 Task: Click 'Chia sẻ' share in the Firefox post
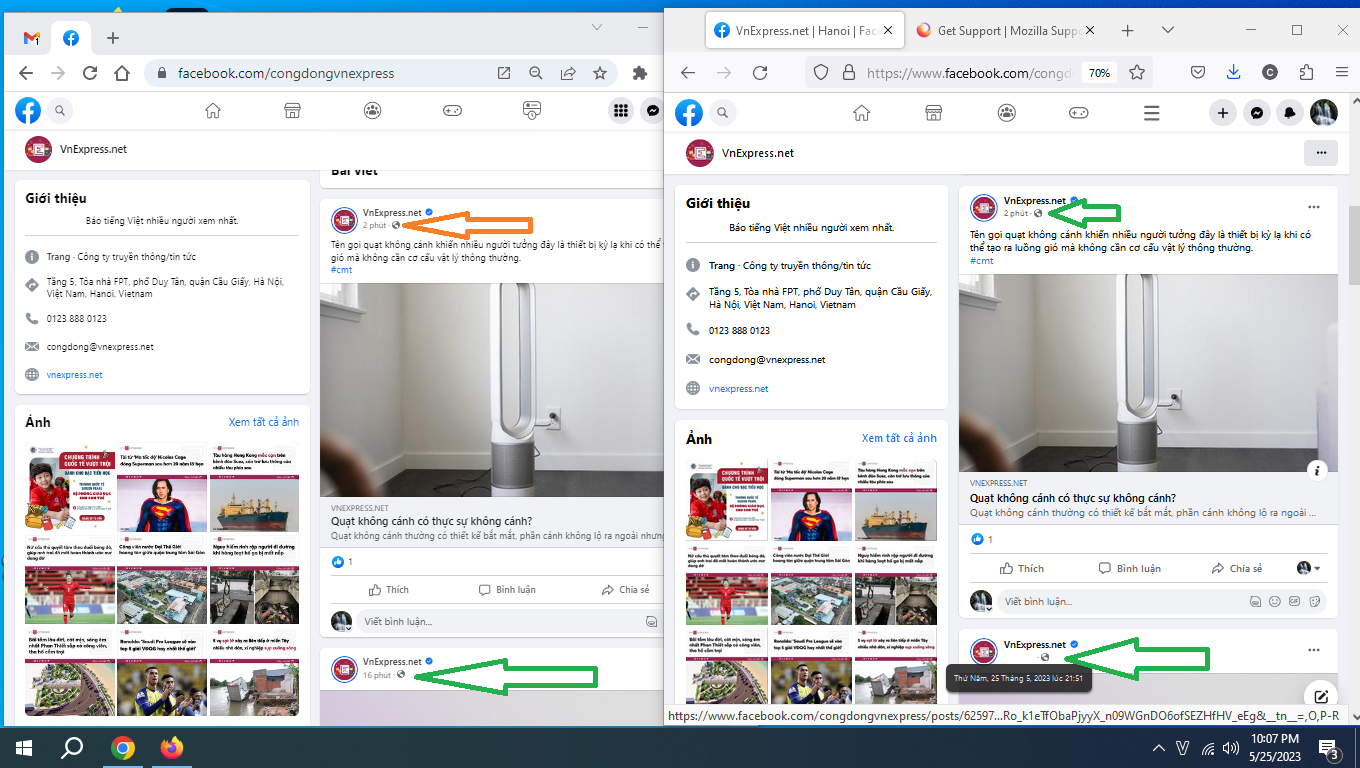click(x=1236, y=568)
